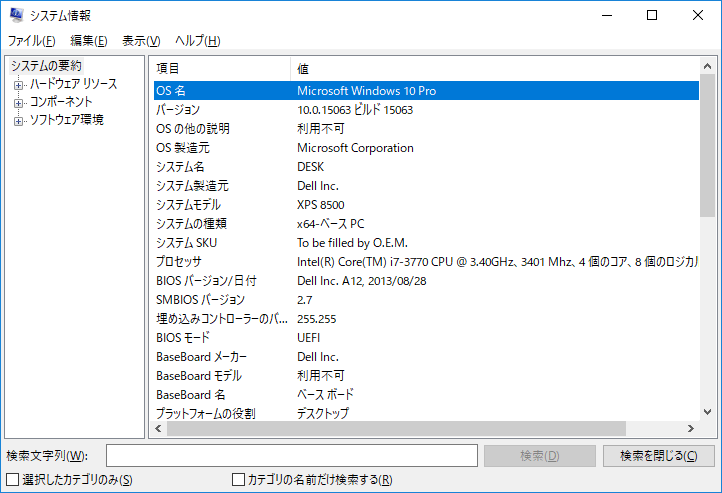
Task: Enable the 選択したカテゴリのみ(S) checkbox
Action: pos(13,480)
